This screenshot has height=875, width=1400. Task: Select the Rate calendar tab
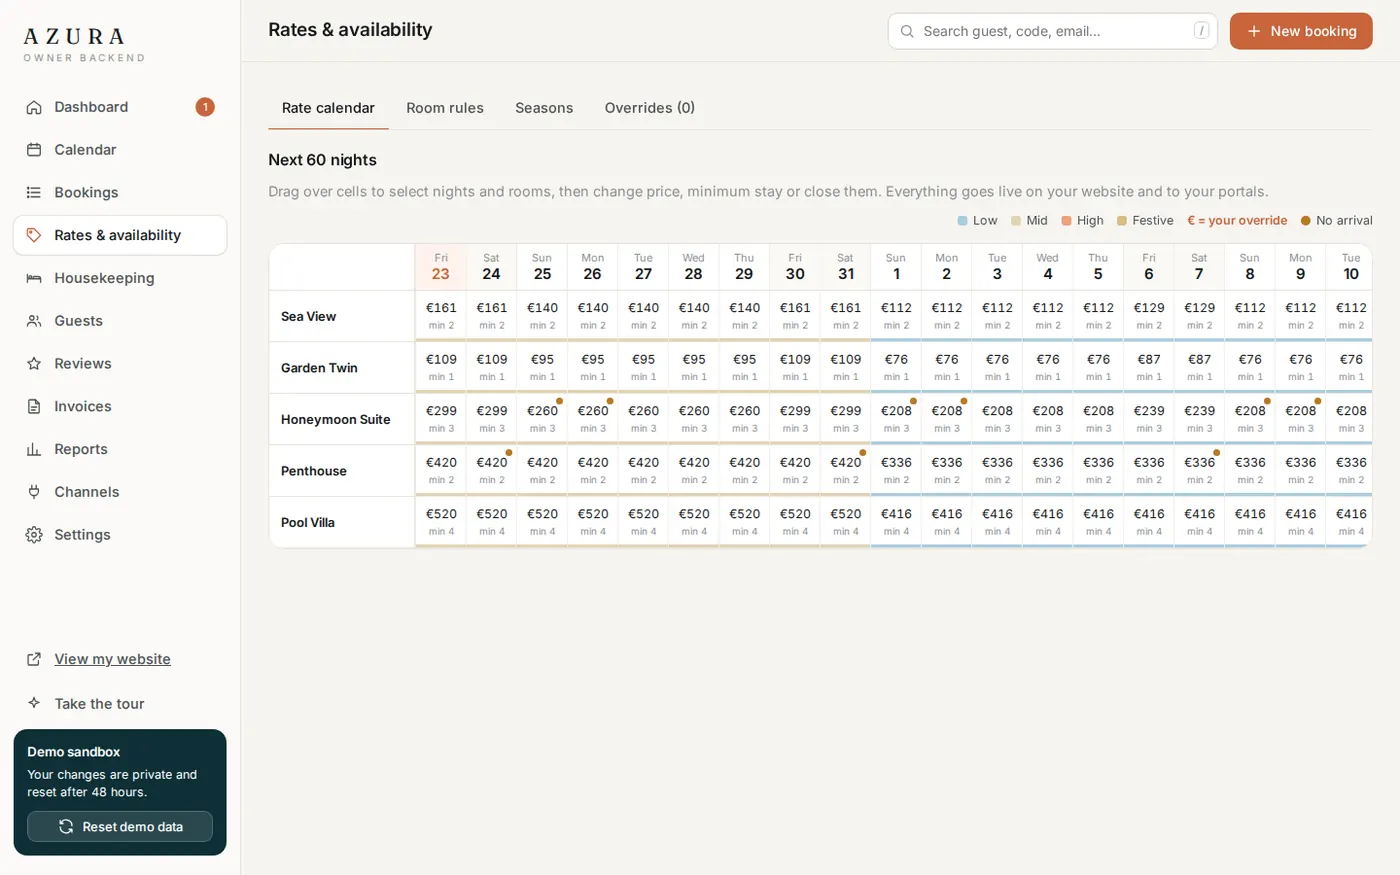click(328, 108)
